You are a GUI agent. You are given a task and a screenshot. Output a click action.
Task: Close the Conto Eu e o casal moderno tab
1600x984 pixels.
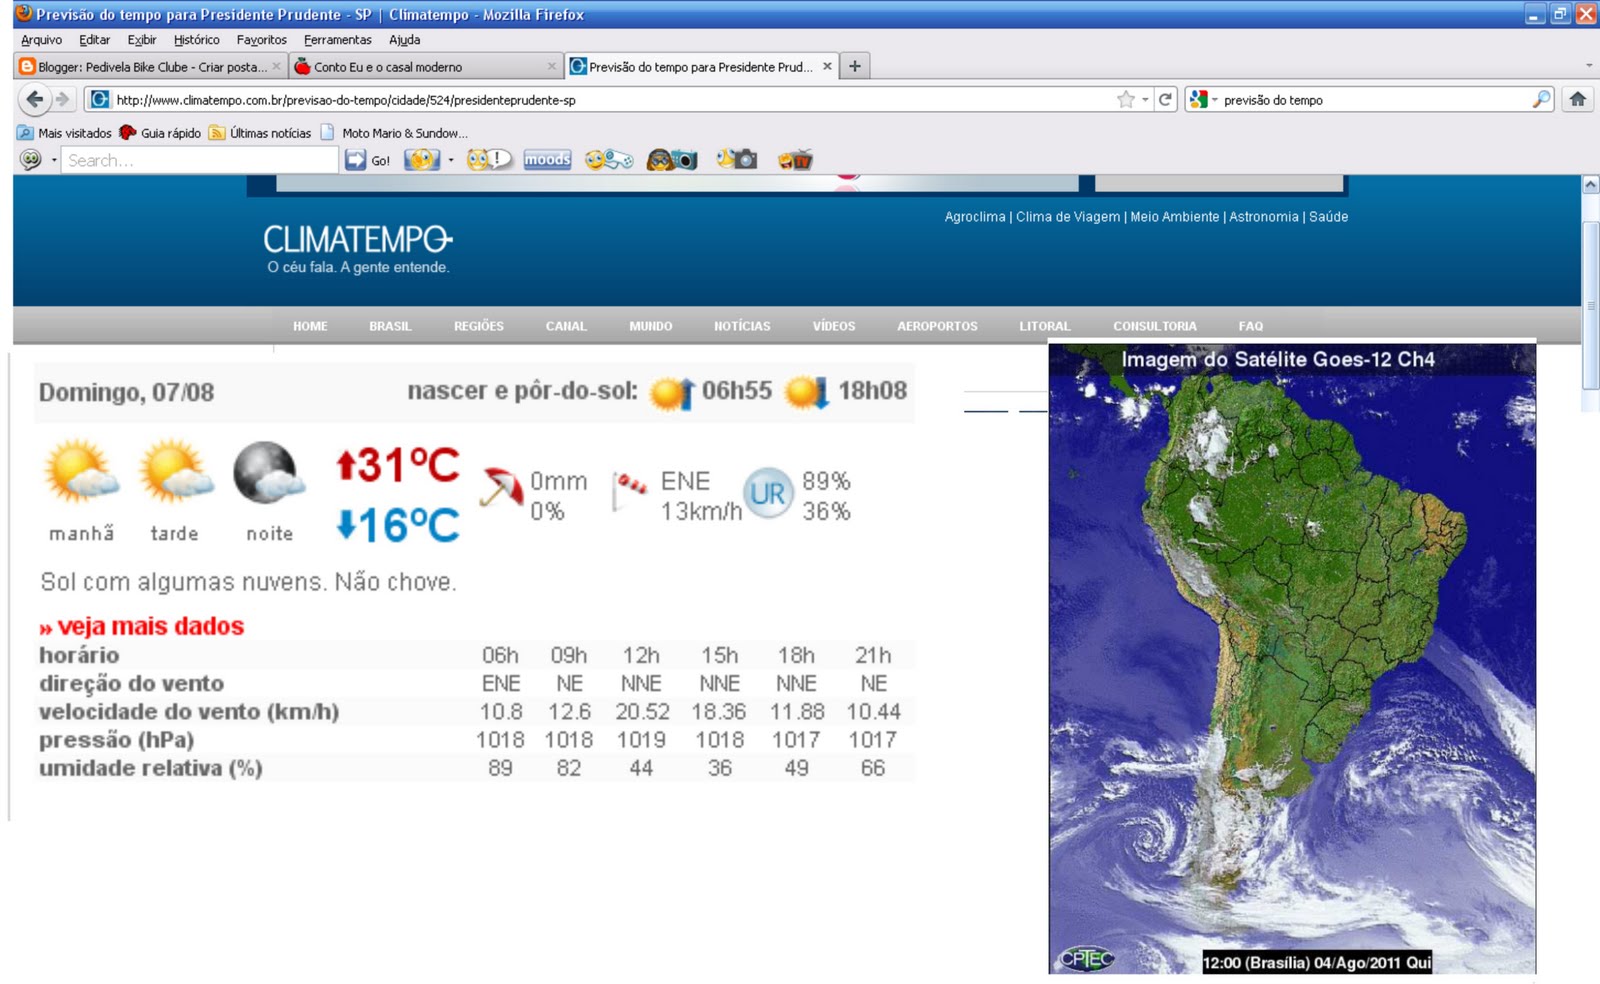click(551, 66)
